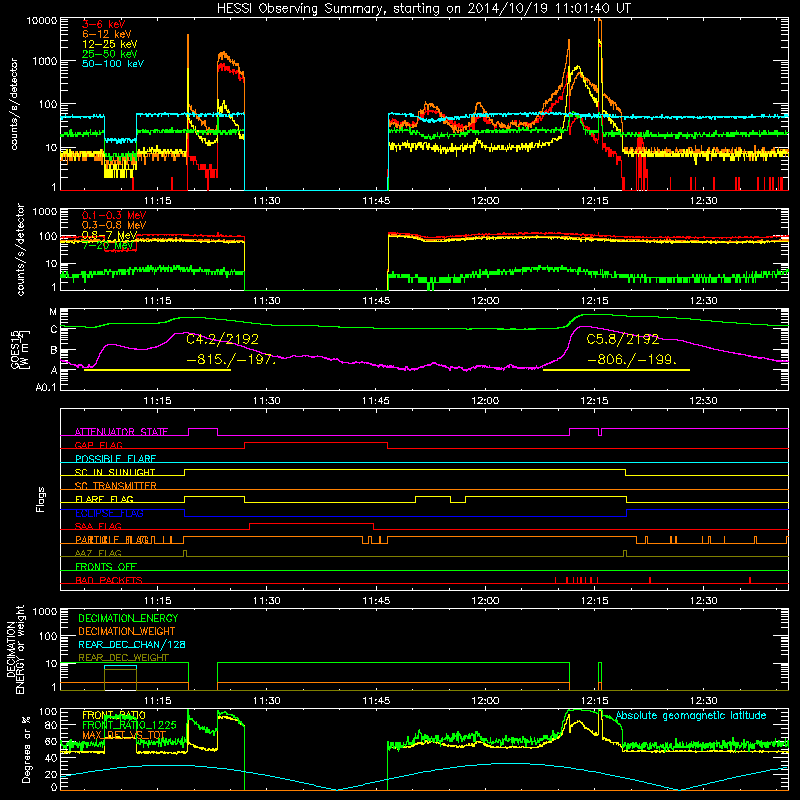800x800 pixels.
Task: Click the 11:30 tick label under decimation plot
Action: [x=267, y=701]
